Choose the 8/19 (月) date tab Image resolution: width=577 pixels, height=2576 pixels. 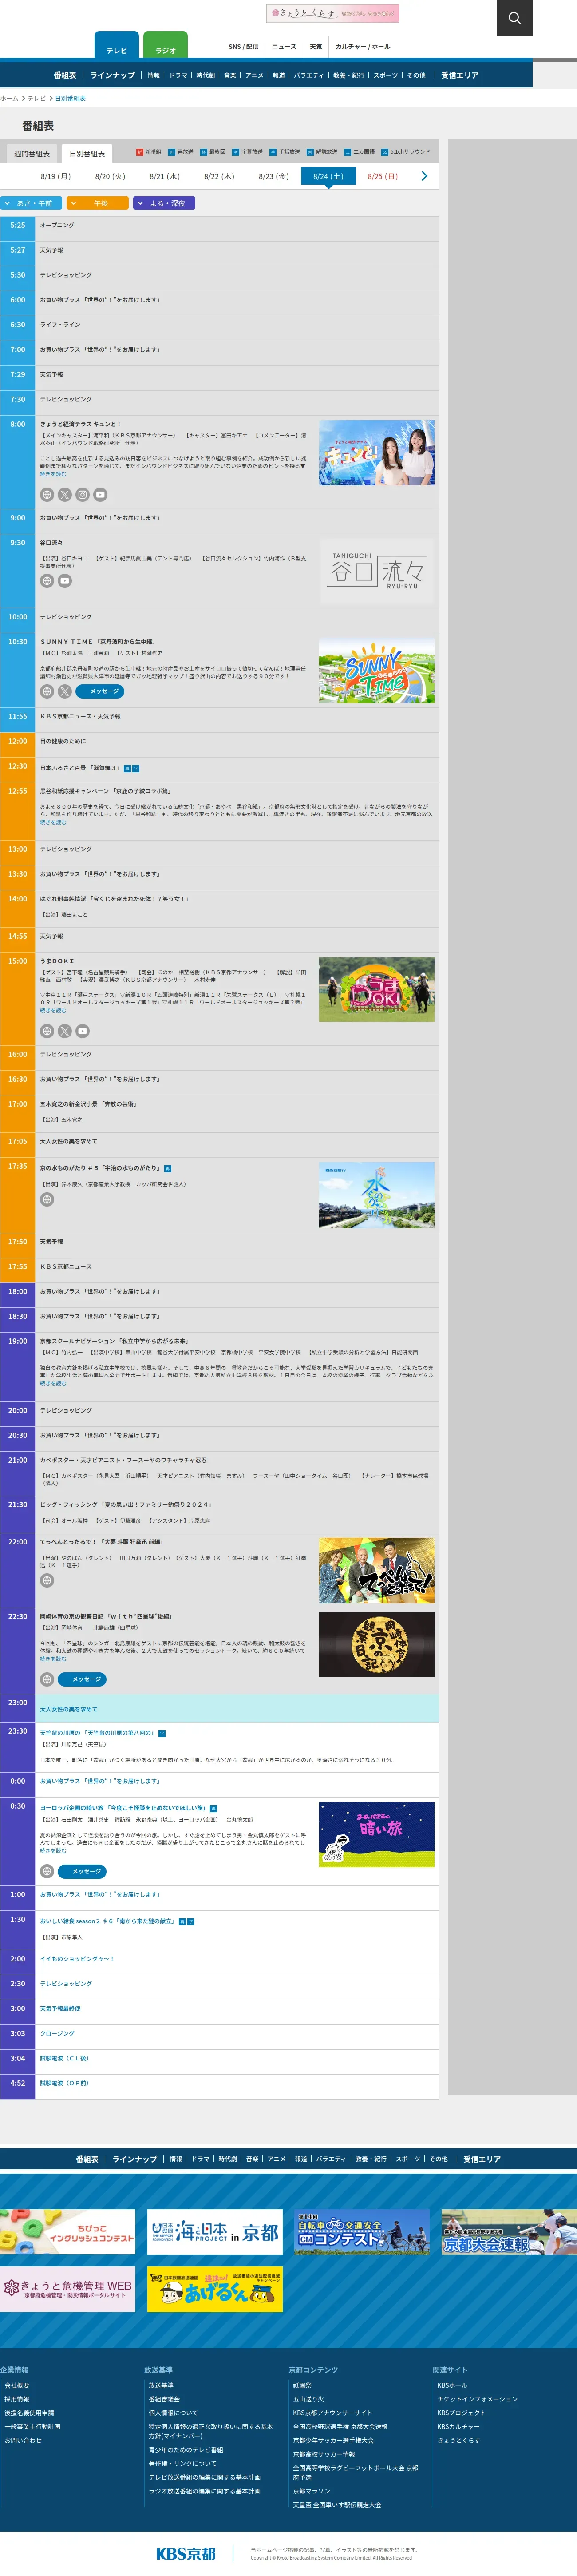[x=56, y=176]
